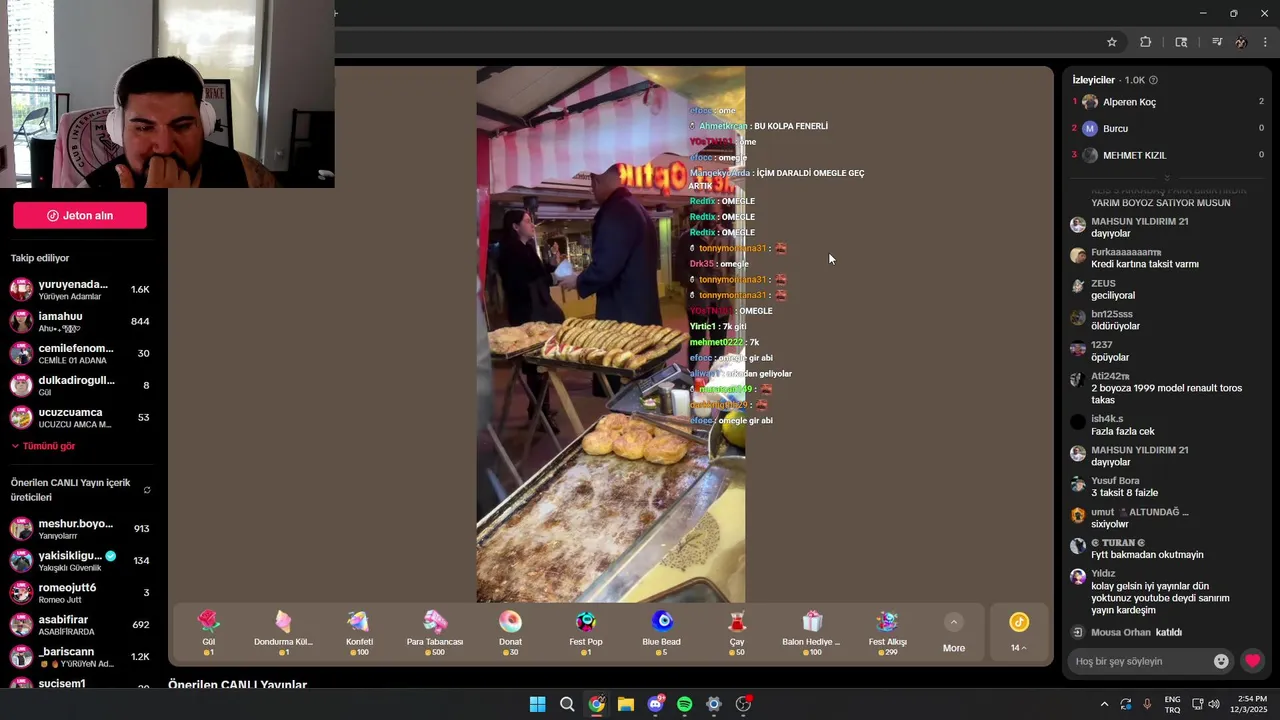Open Chrome tab search icon in toolbar
Screen dimensions: 1280x720
(x=1181, y=42)
